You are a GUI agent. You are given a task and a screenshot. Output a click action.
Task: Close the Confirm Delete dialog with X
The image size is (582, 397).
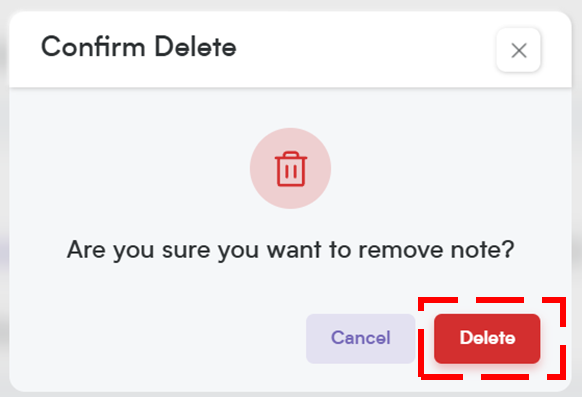pos(519,50)
